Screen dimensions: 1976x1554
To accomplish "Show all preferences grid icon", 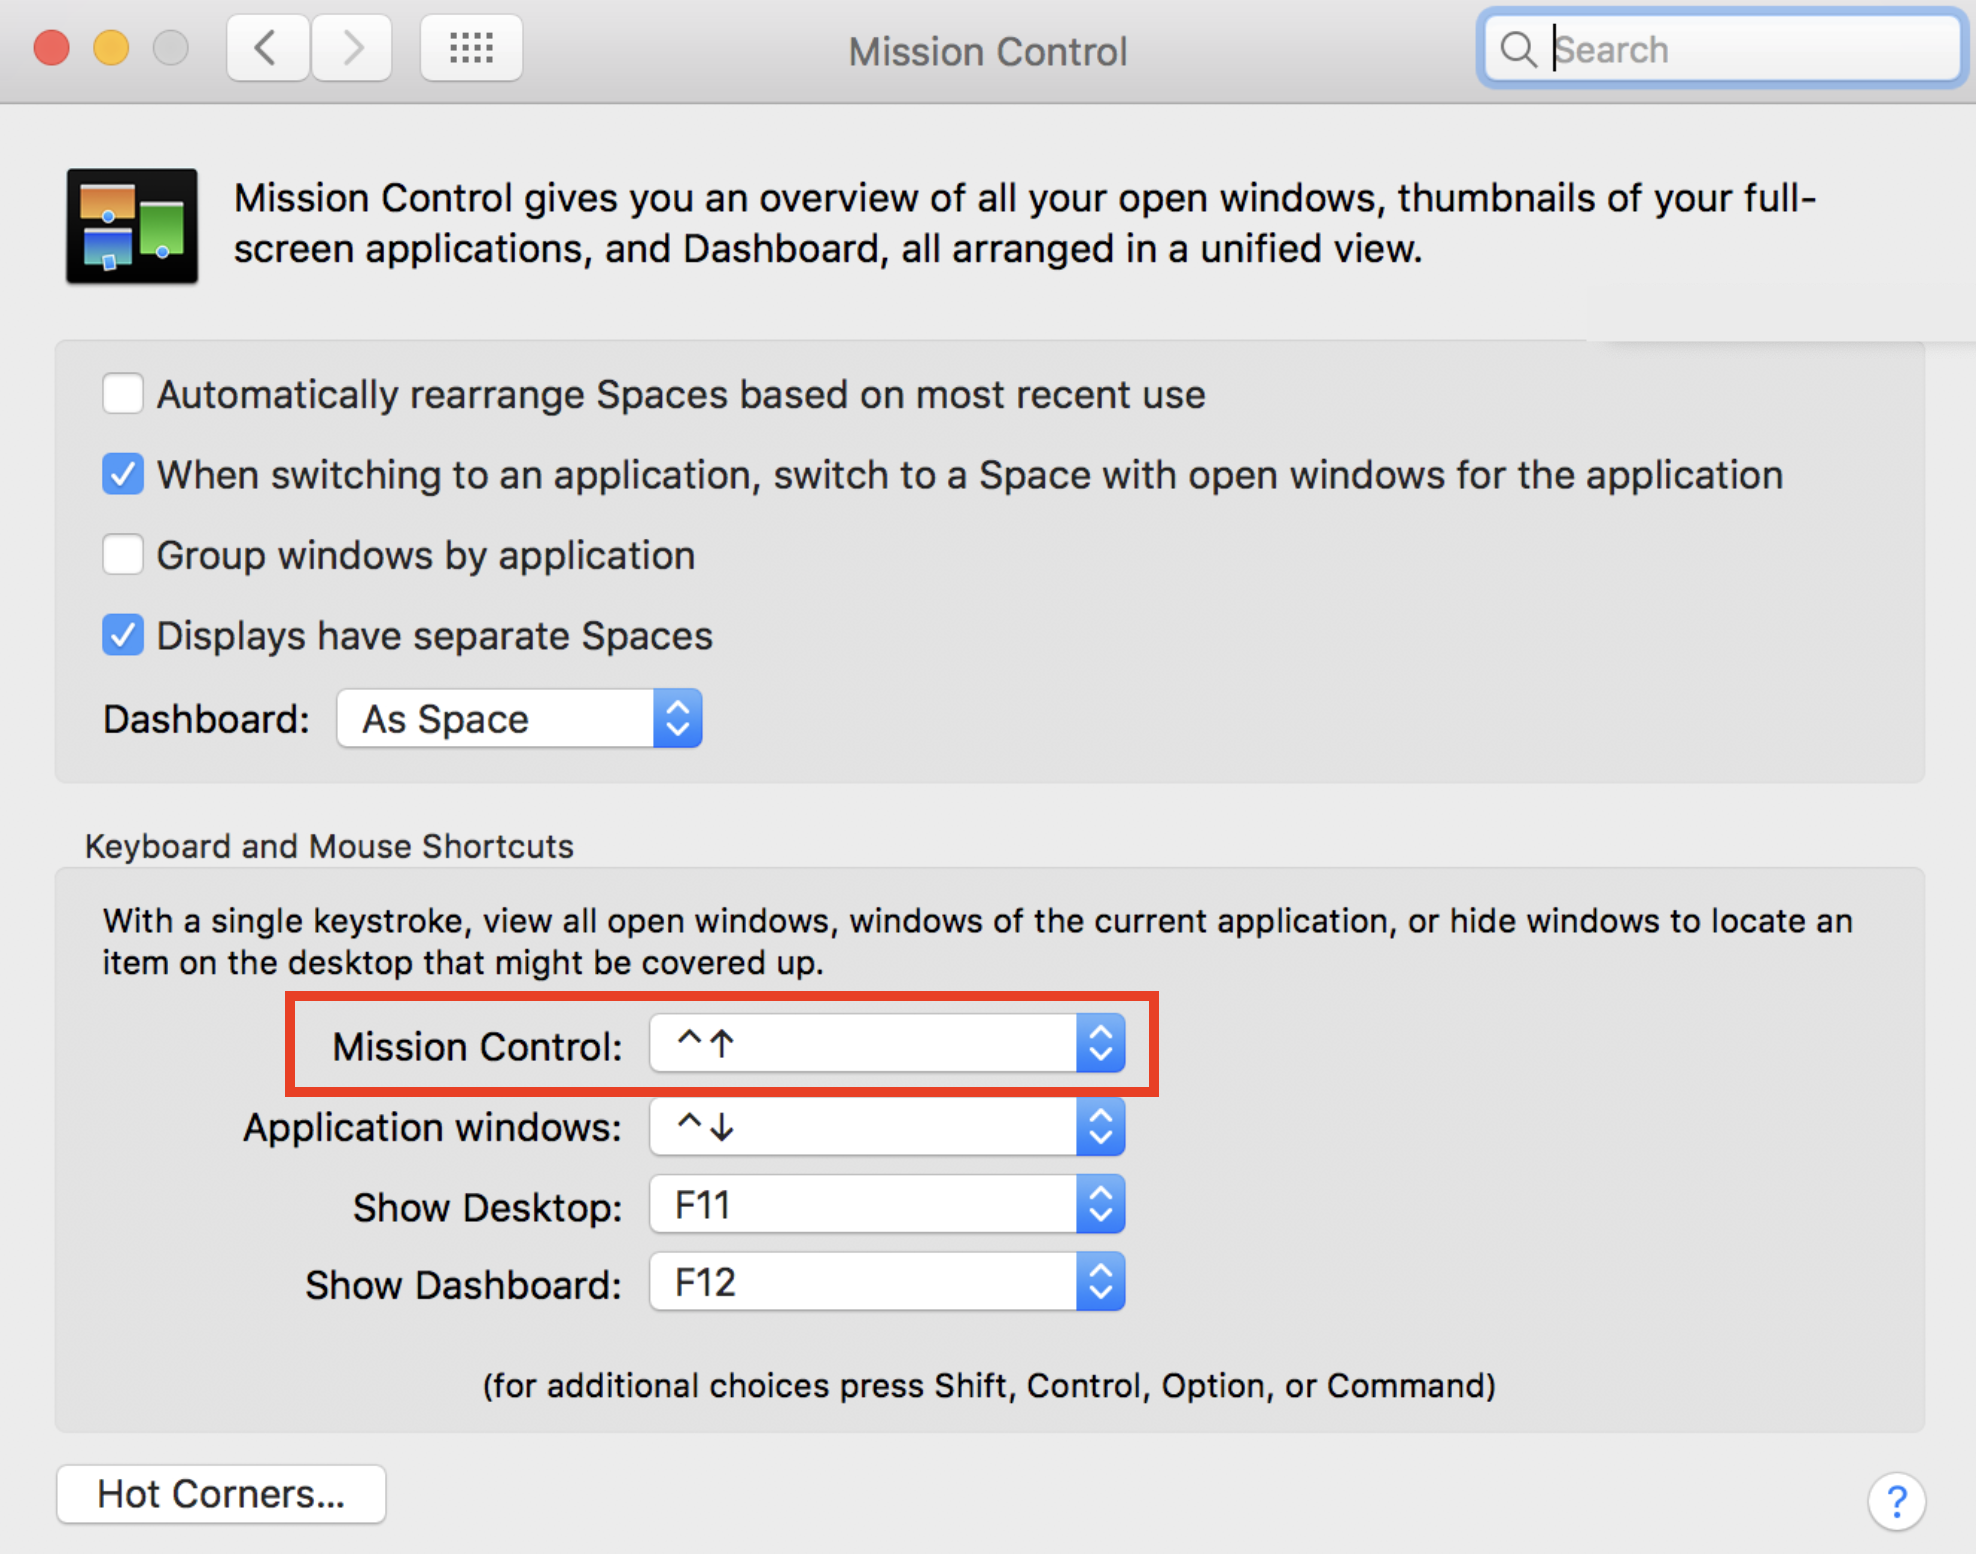I will click(x=471, y=48).
